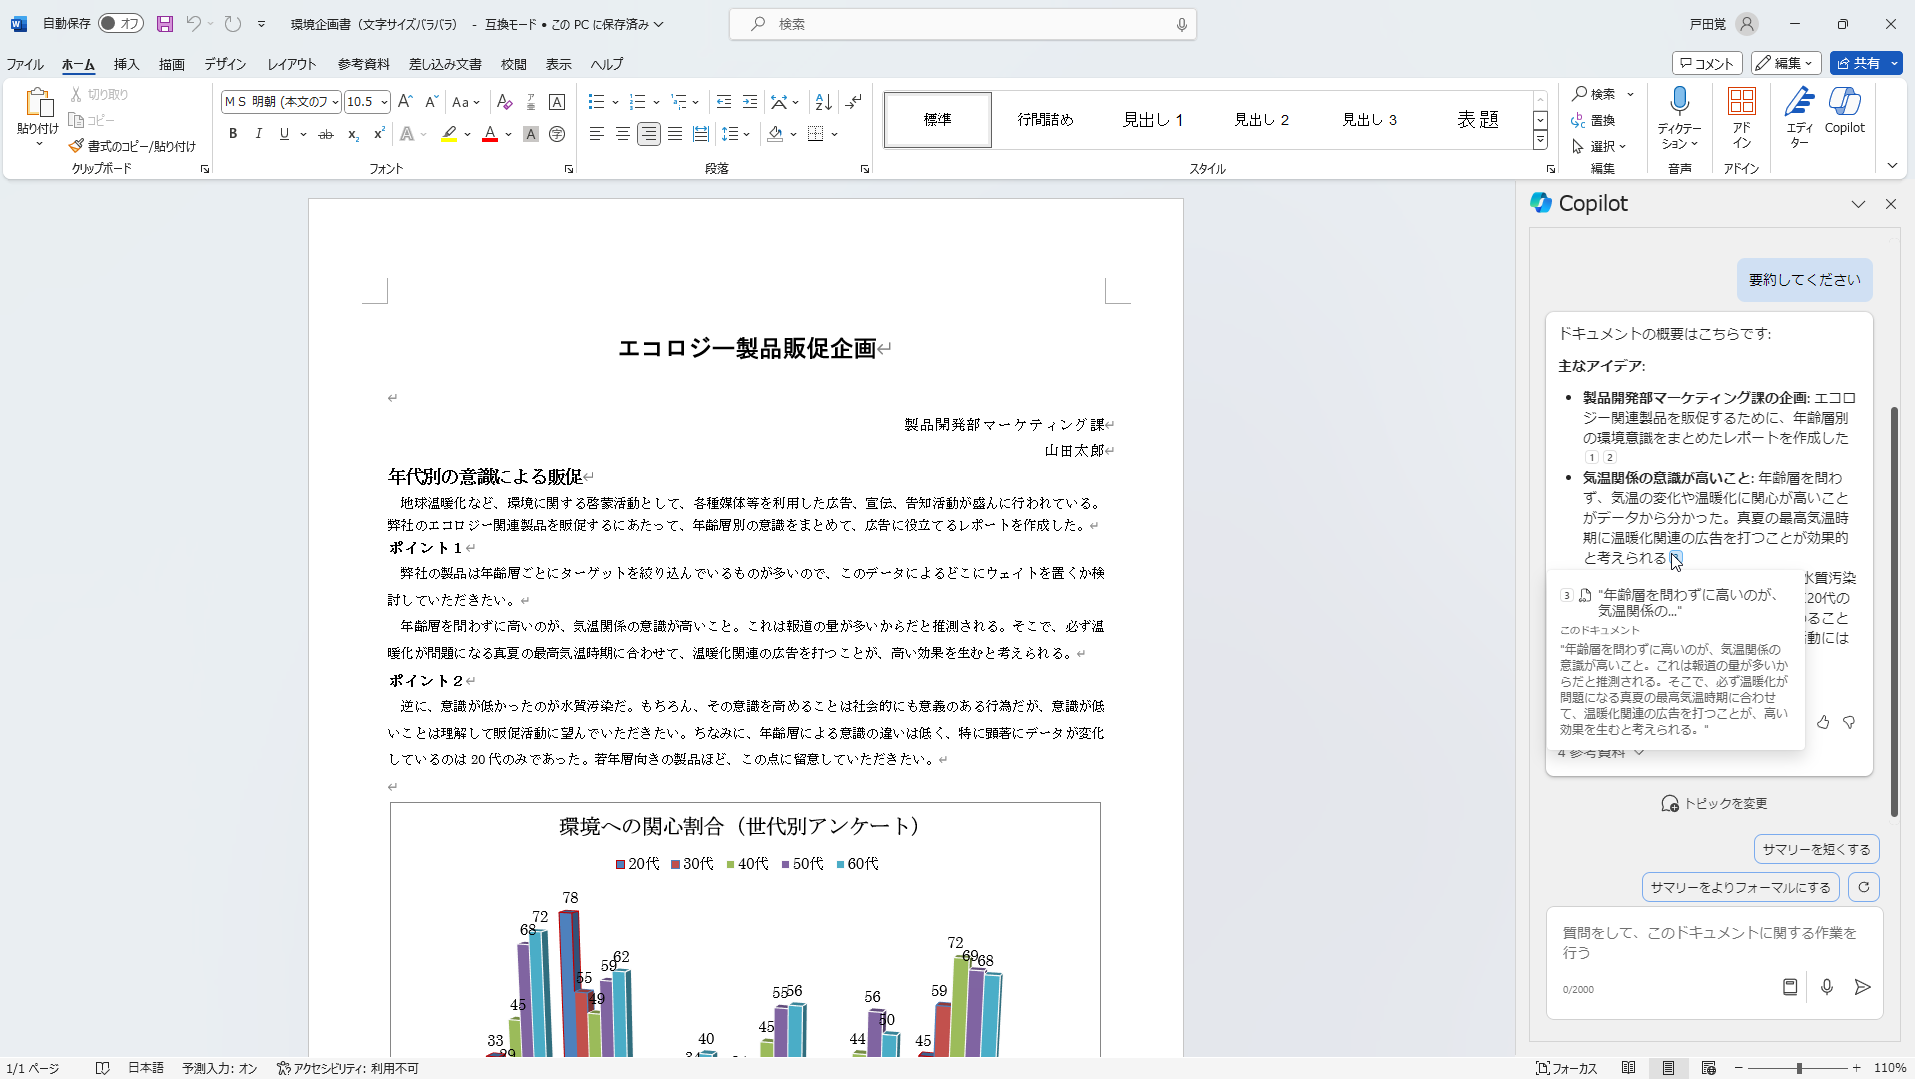Expand the styles gallery

1541,140
